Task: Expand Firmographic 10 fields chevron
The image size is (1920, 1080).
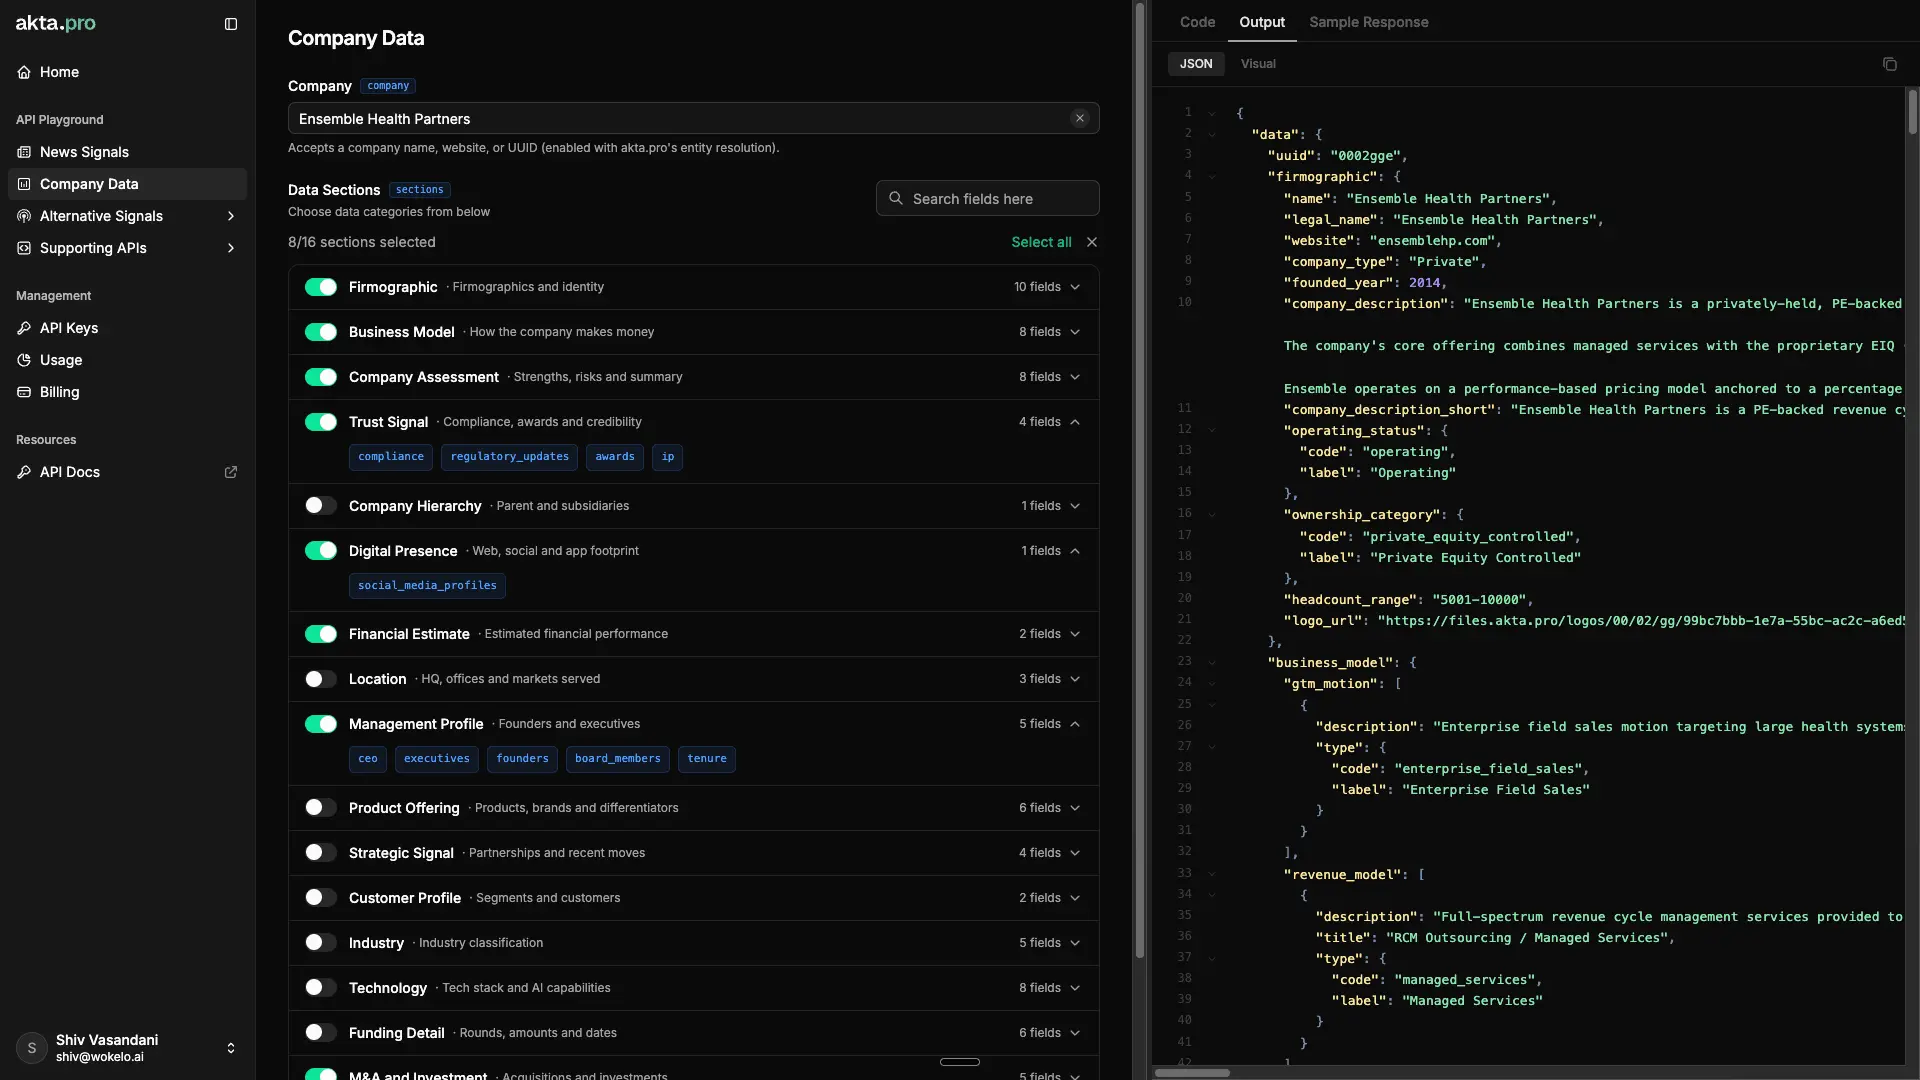Action: 1075,287
